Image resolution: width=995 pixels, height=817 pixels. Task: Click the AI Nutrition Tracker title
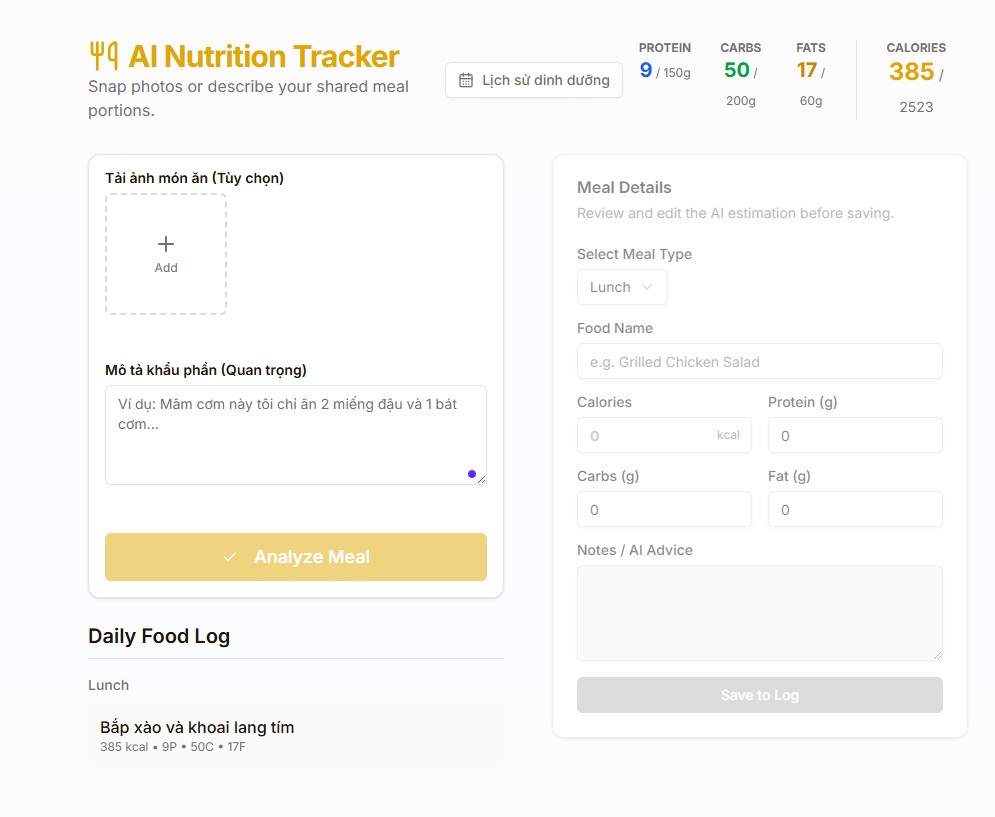click(x=264, y=55)
